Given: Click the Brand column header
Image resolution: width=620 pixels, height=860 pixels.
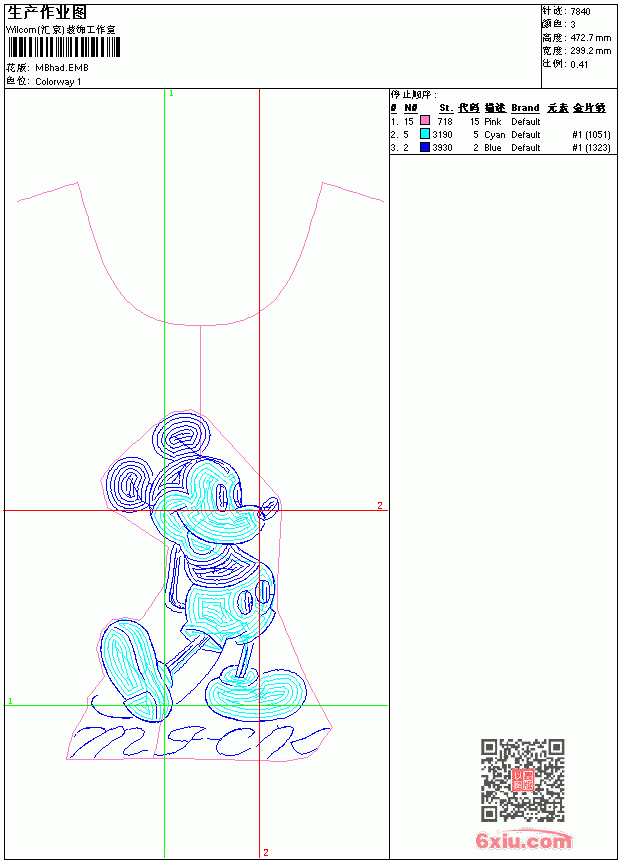Looking at the screenshot, I should click(525, 108).
